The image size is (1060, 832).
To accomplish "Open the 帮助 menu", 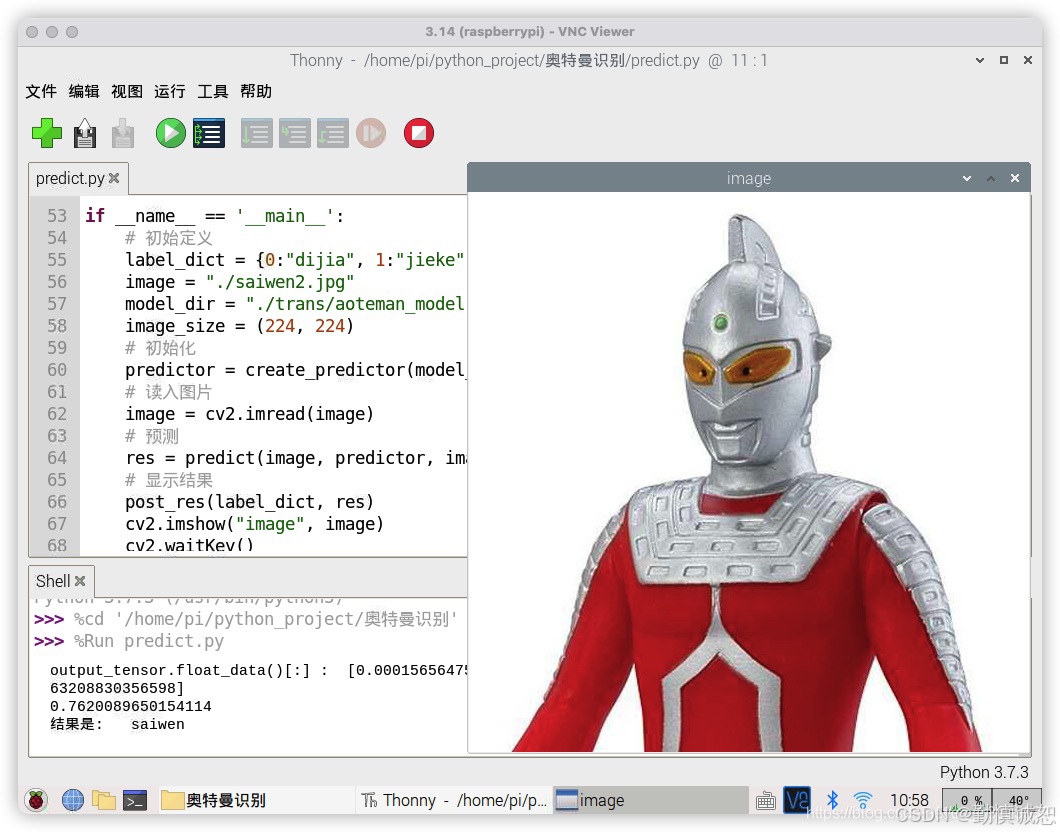I will pos(256,91).
